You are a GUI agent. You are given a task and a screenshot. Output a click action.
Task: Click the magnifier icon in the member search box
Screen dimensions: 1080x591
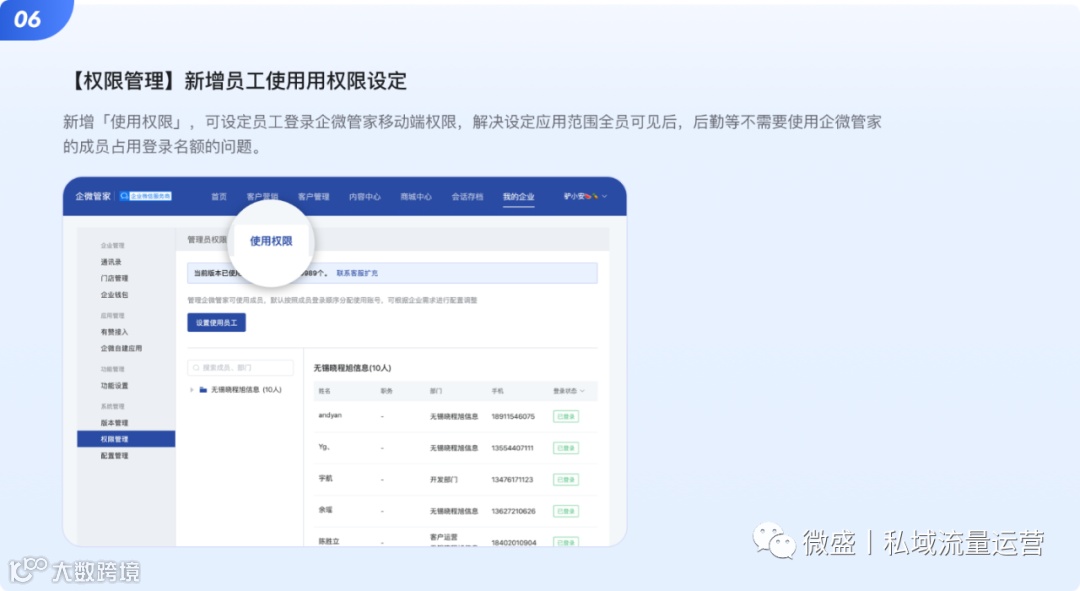pos(196,368)
